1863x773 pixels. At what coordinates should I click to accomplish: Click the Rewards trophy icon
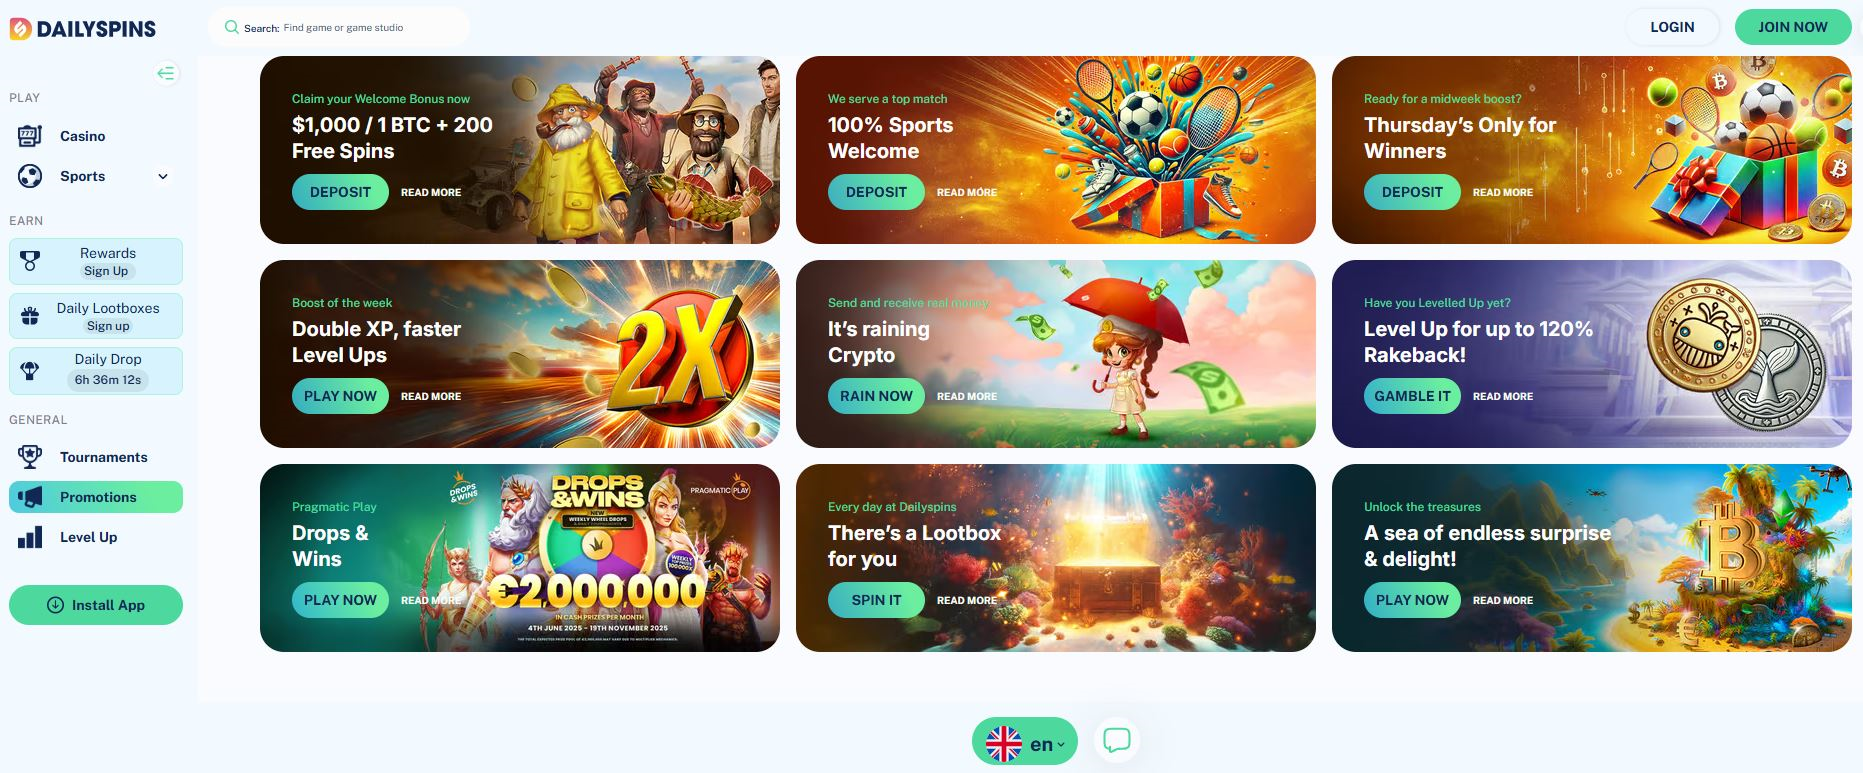(x=30, y=261)
